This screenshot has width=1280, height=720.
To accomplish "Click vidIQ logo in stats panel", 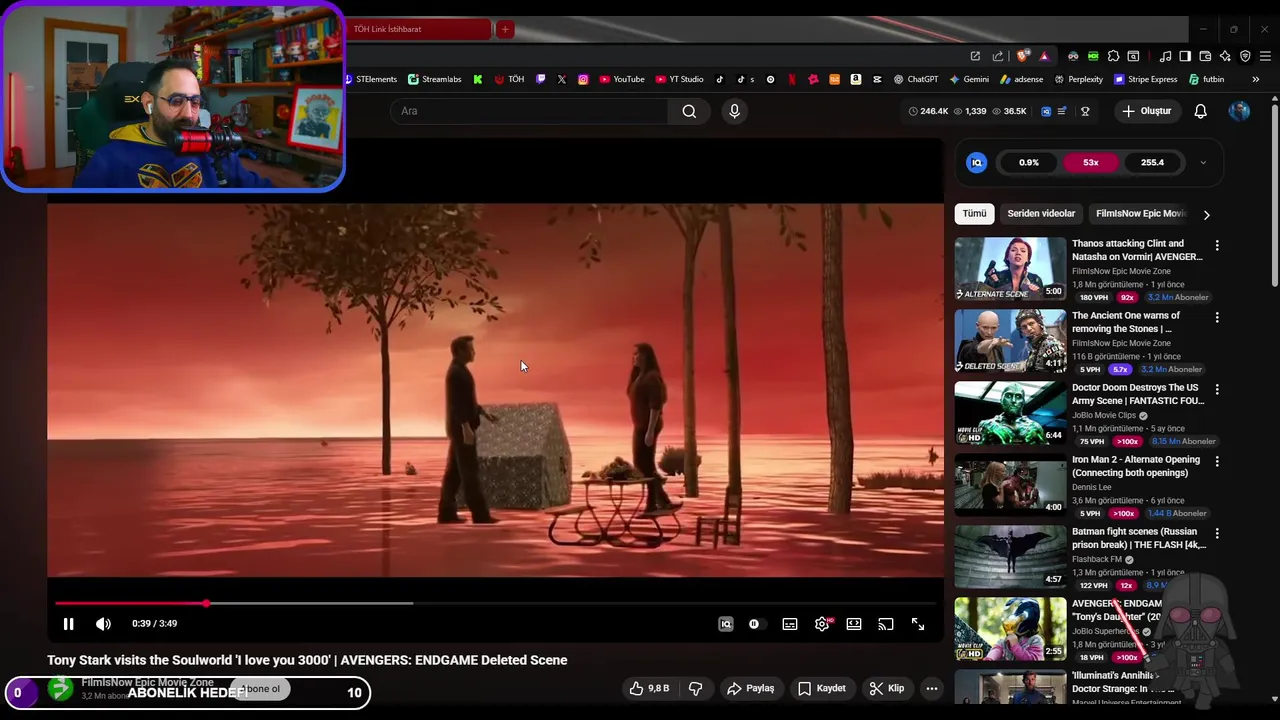I will pyautogui.click(x=977, y=162).
